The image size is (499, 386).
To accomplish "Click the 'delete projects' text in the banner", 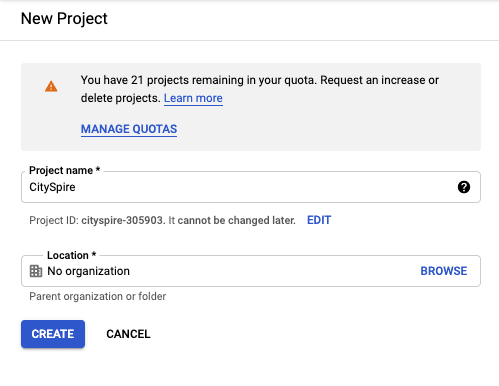I will tap(120, 98).
